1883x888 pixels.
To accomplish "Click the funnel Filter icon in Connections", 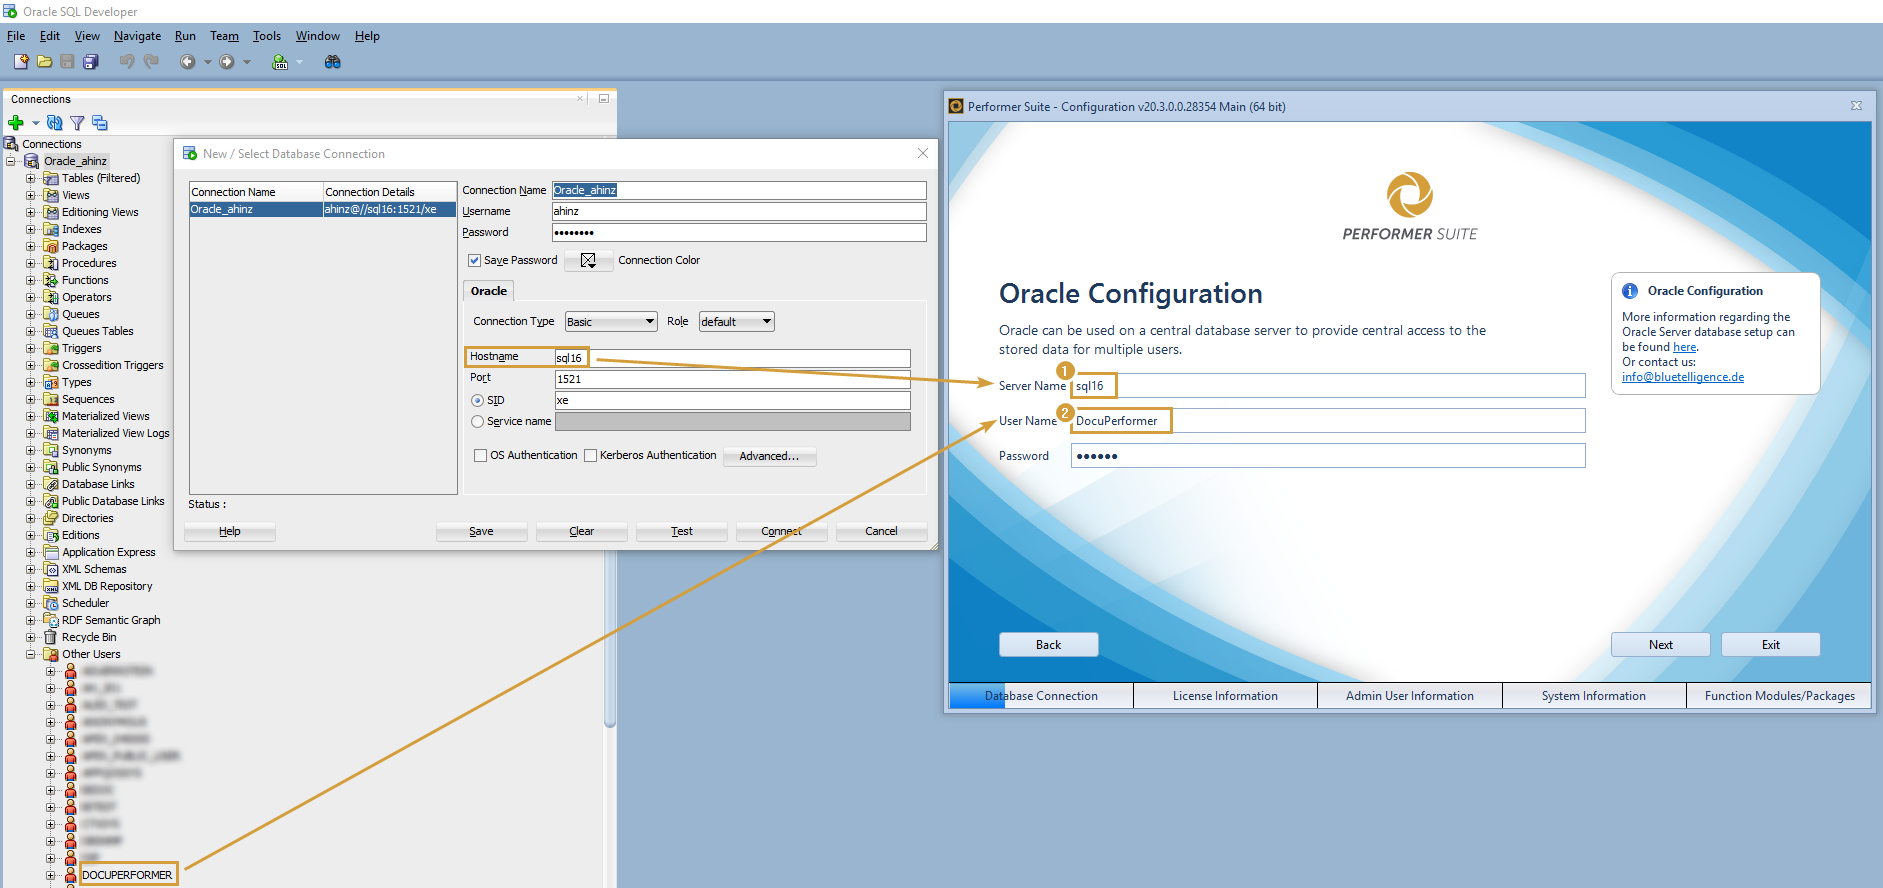I will 77,123.
